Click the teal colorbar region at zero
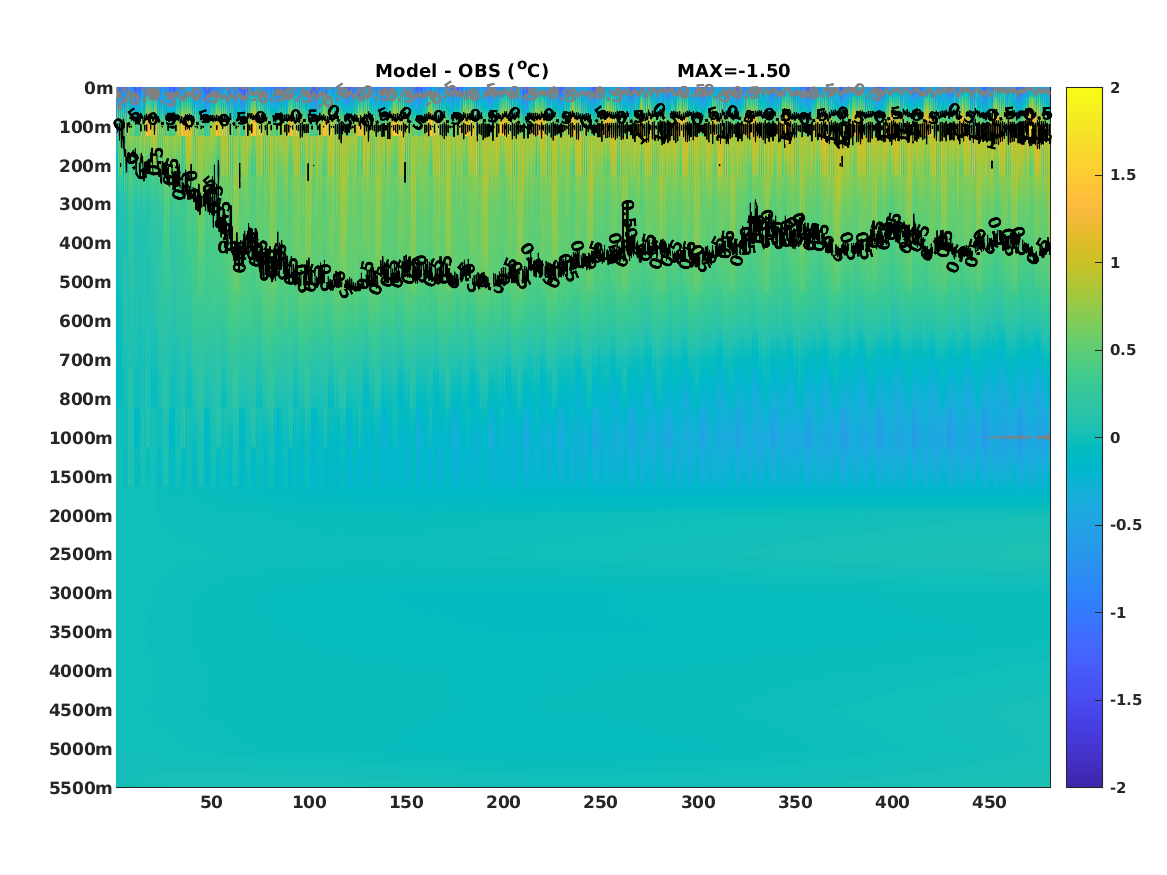 (1084, 438)
